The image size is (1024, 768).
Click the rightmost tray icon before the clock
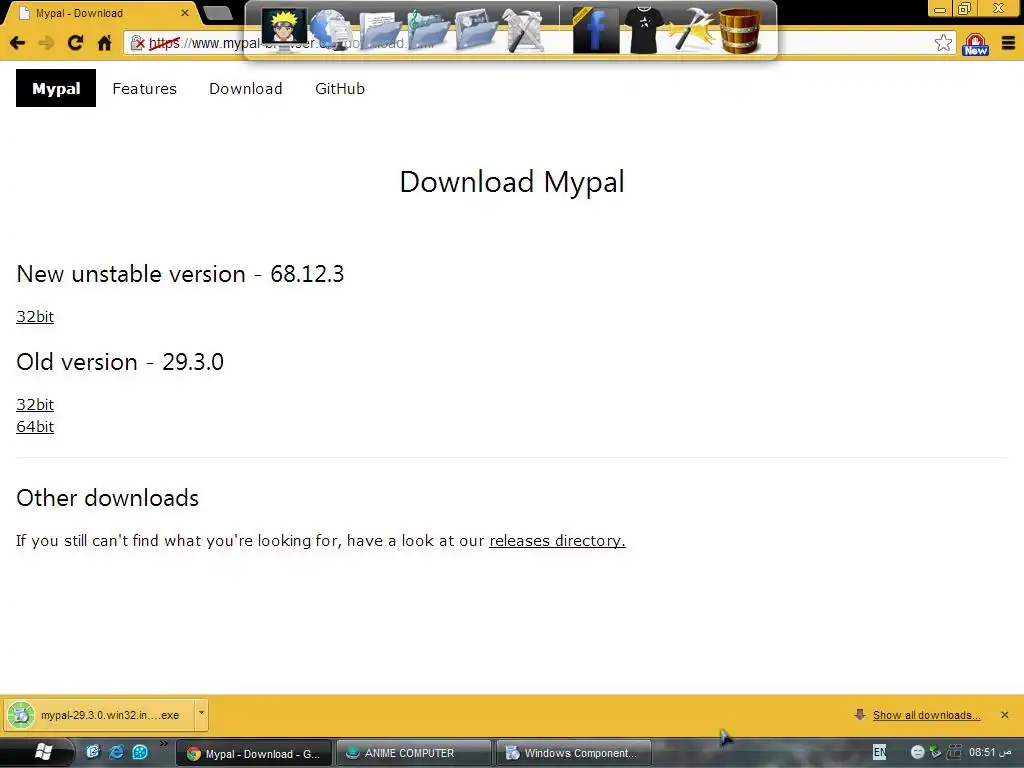tap(954, 752)
